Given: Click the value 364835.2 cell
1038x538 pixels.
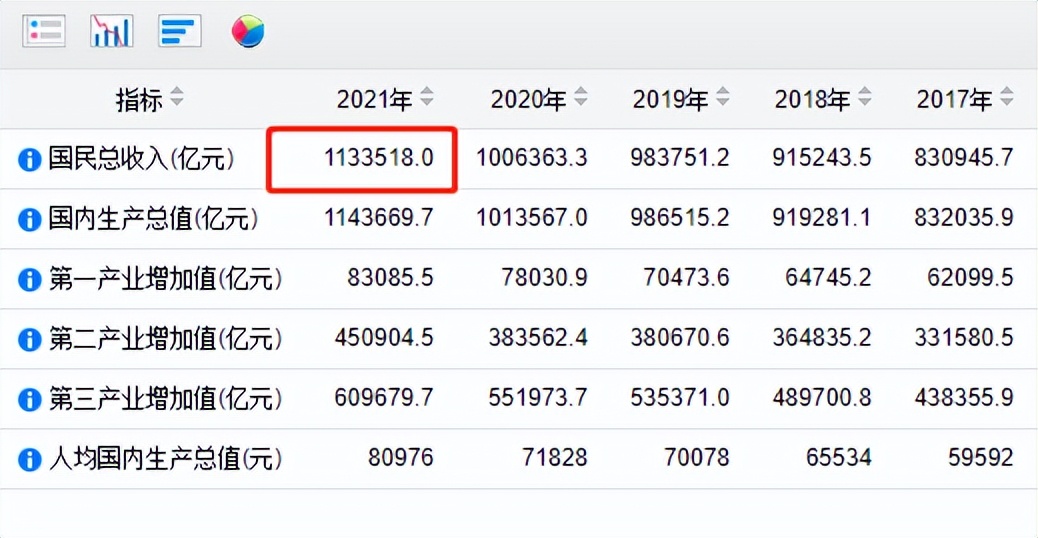Looking at the screenshot, I should click(822, 337).
